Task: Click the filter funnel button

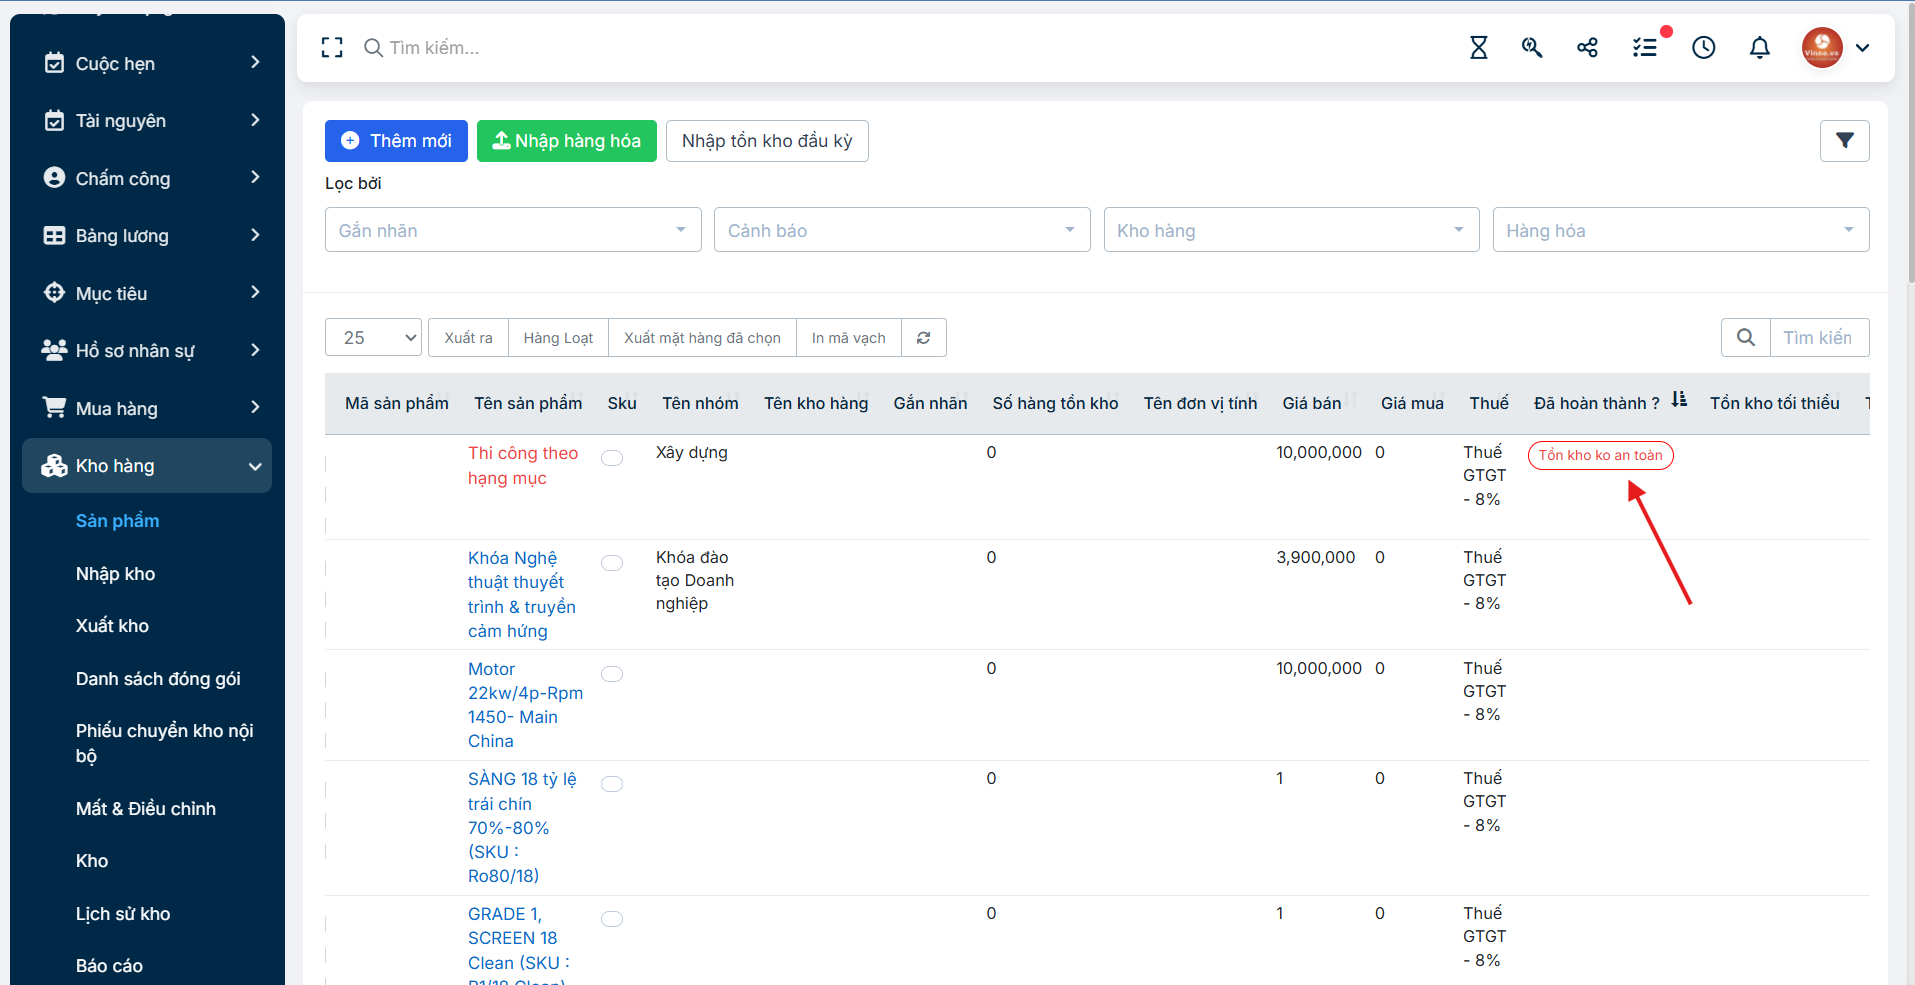Action: pos(1845,141)
